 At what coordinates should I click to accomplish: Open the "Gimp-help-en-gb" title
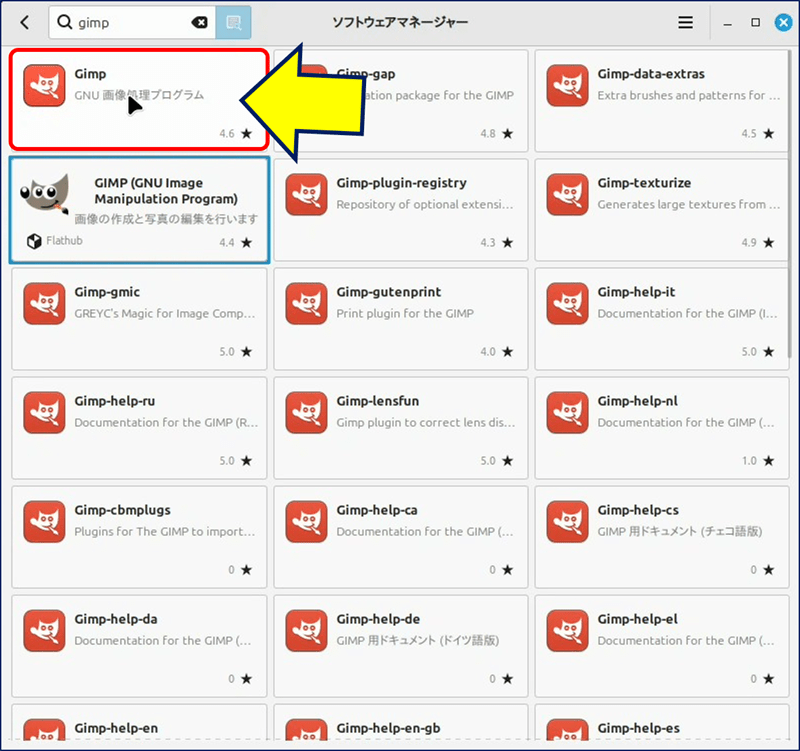388,728
